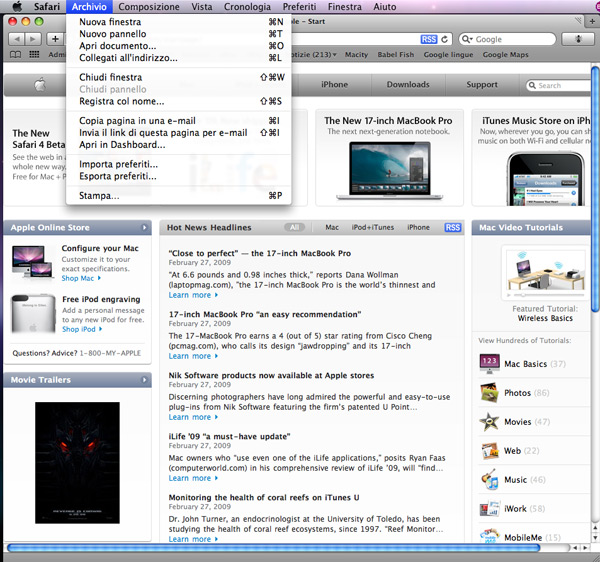Click the Photos tutorial icon
This screenshot has height=562, width=600.
(x=489, y=393)
